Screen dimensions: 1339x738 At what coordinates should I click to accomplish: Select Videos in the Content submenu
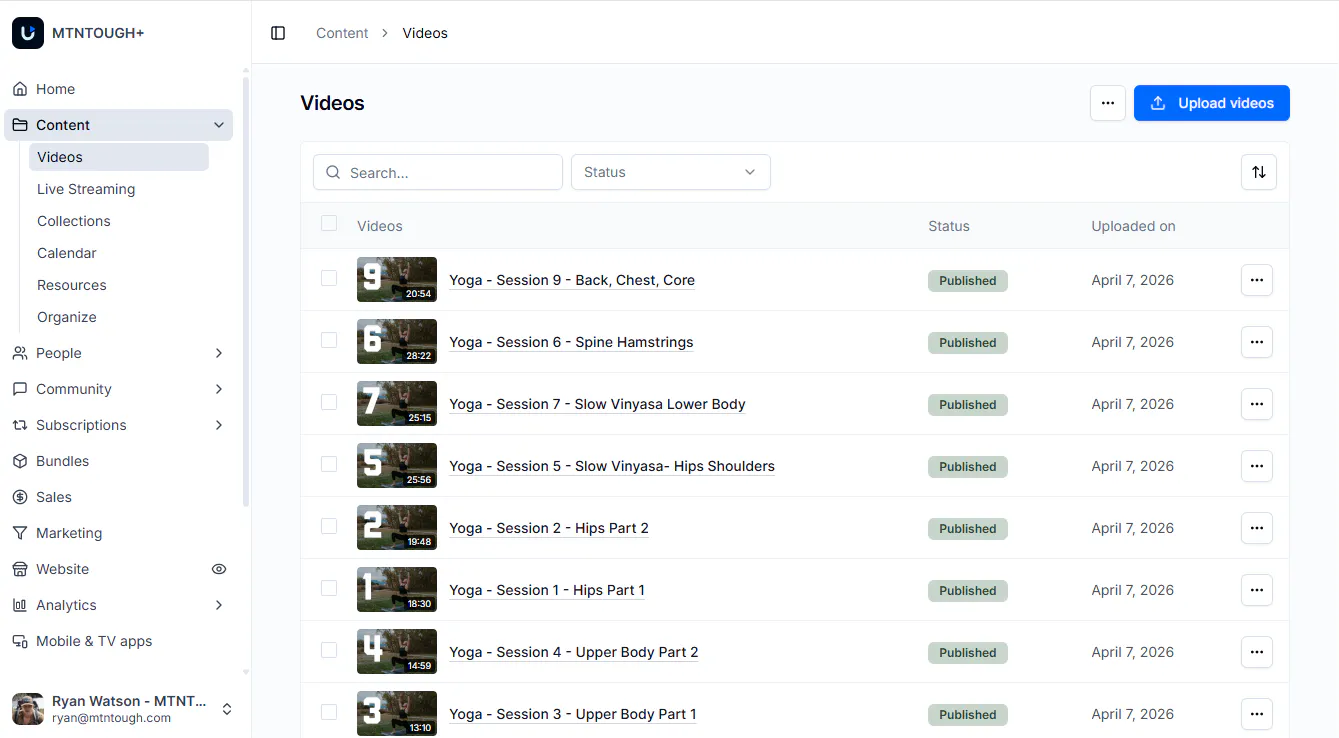[119, 157]
